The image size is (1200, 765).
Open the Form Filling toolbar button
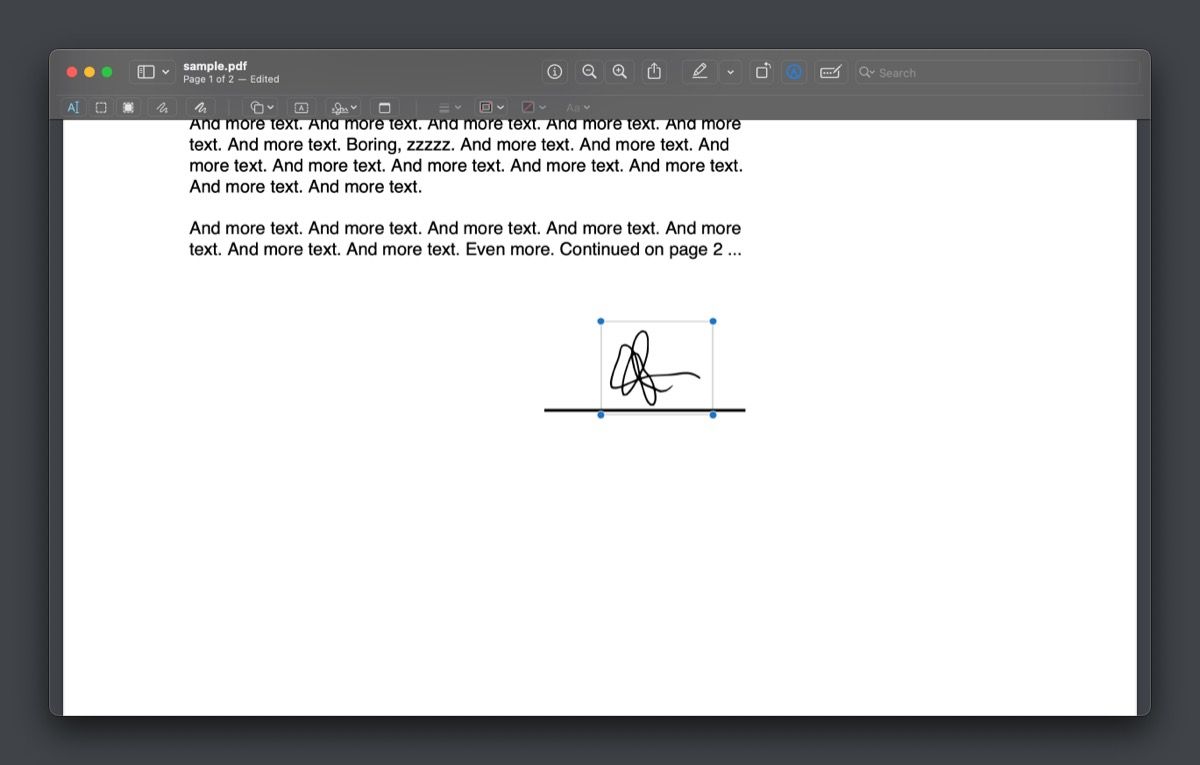point(830,72)
